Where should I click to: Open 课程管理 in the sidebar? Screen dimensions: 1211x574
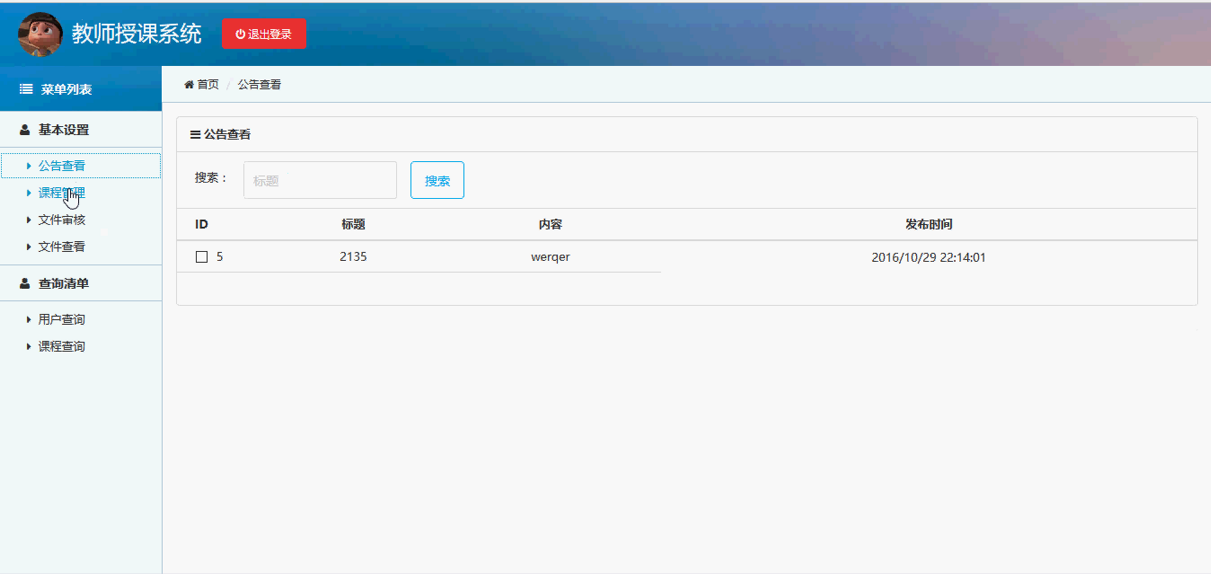[x=62, y=193]
